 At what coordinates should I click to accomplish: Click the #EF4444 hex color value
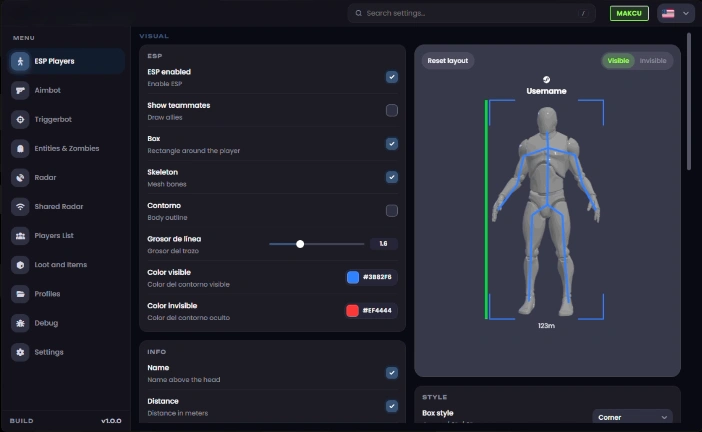(377, 311)
